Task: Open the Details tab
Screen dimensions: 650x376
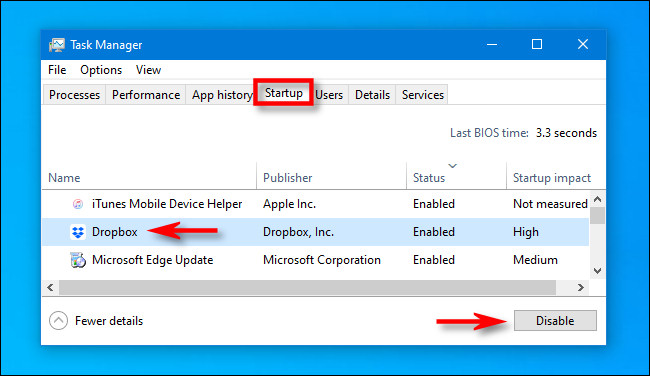Action: coord(372,95)
